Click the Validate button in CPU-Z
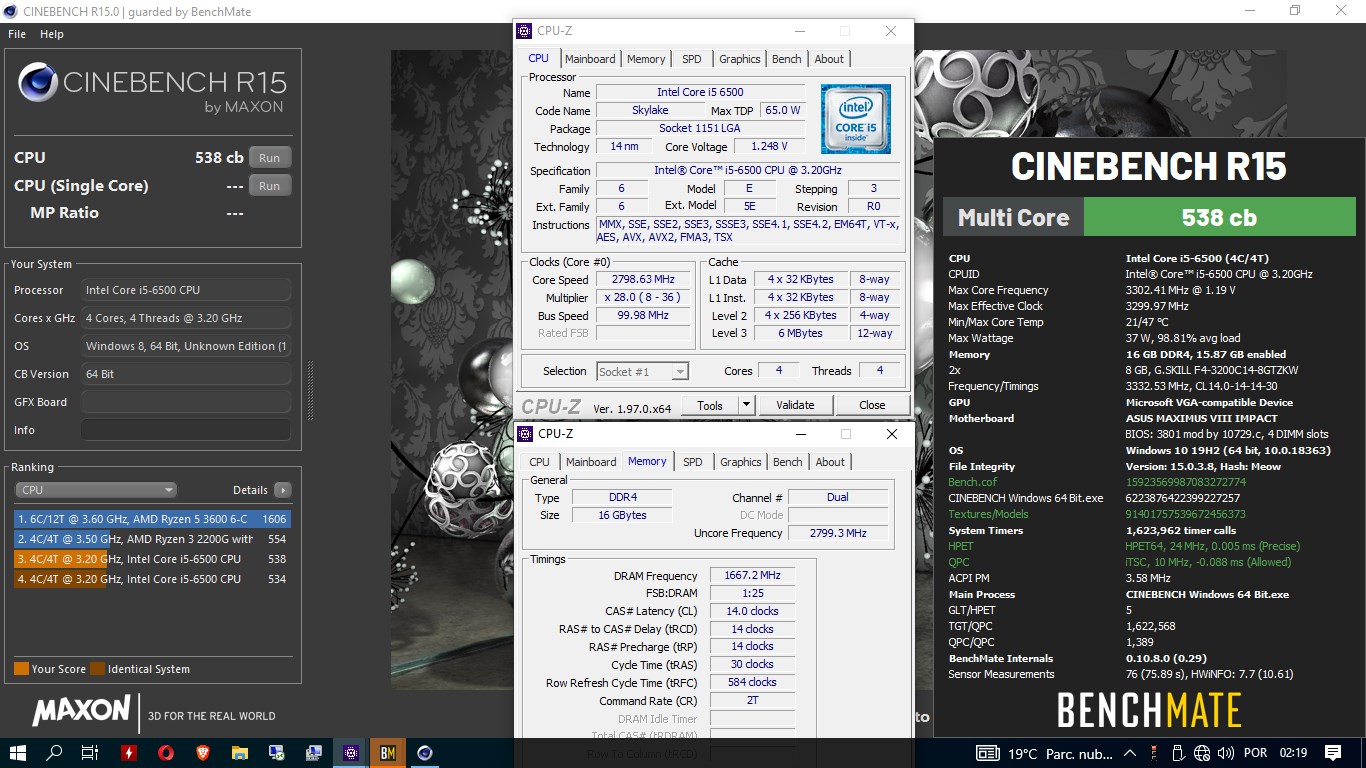Image resolution: width=1366 pixels, height=768 pixels. coord(795,405)
